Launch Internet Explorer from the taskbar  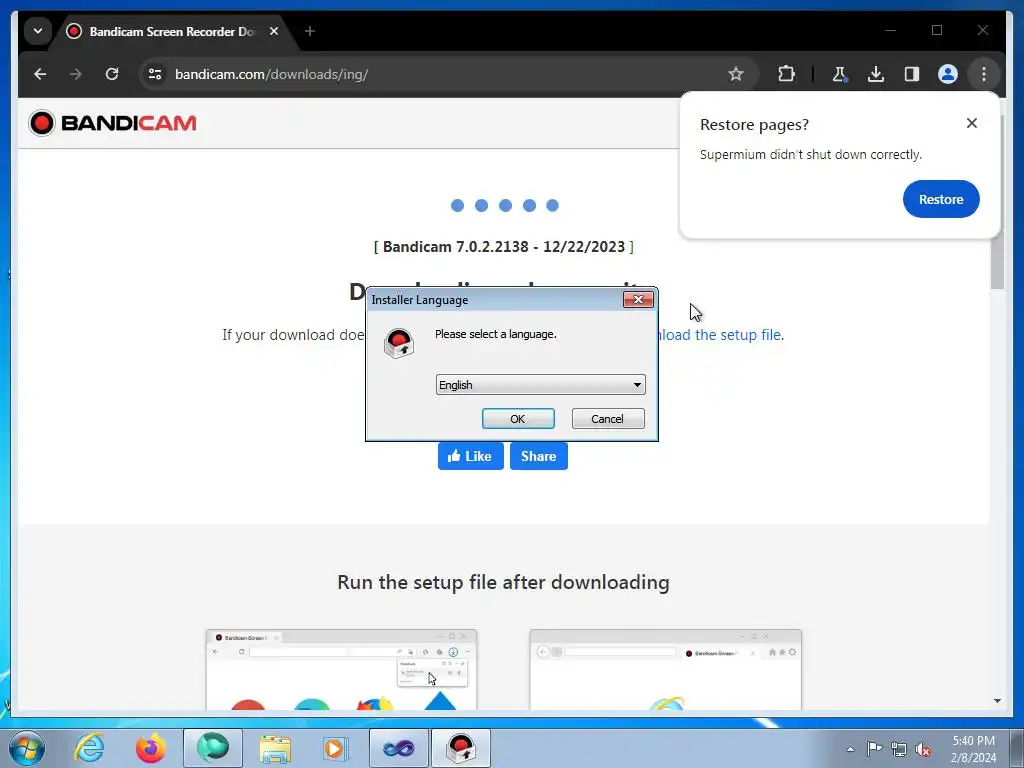pos(89,748)
